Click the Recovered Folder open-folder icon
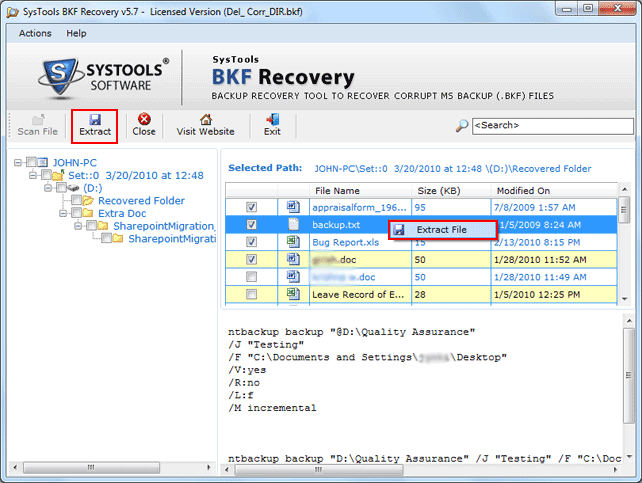Image resolution: width=642 pixels, height=483 pixels. click(x=88, y=201)
